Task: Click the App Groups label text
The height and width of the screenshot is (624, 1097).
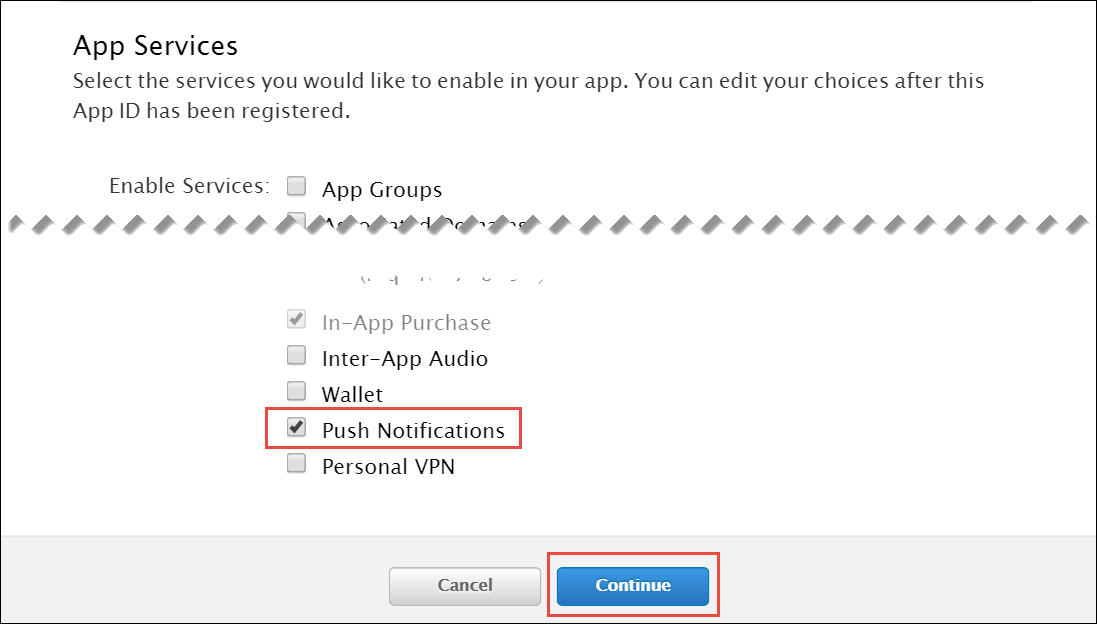Action: point(383,189)
